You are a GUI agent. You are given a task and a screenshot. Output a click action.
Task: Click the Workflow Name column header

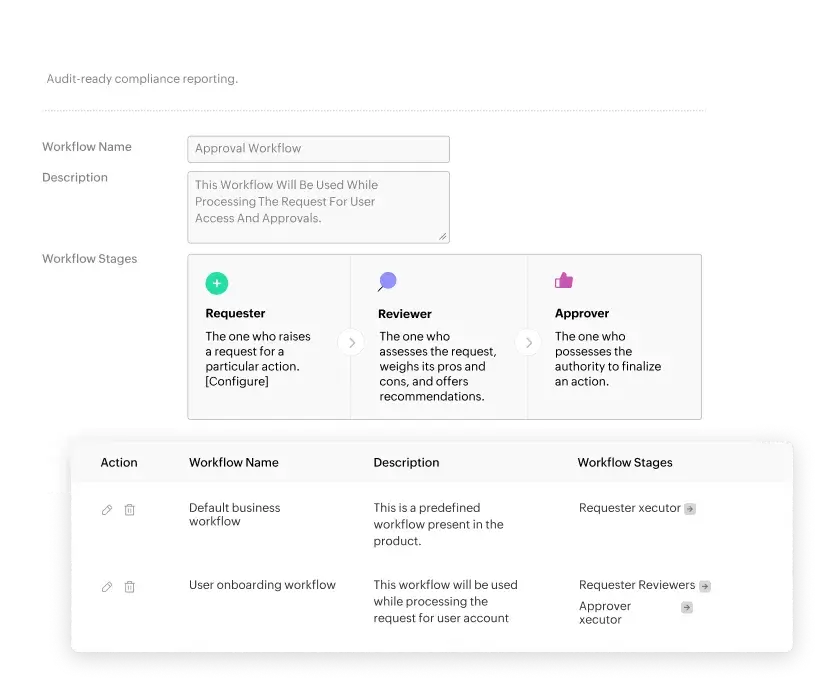coord(234,462)
